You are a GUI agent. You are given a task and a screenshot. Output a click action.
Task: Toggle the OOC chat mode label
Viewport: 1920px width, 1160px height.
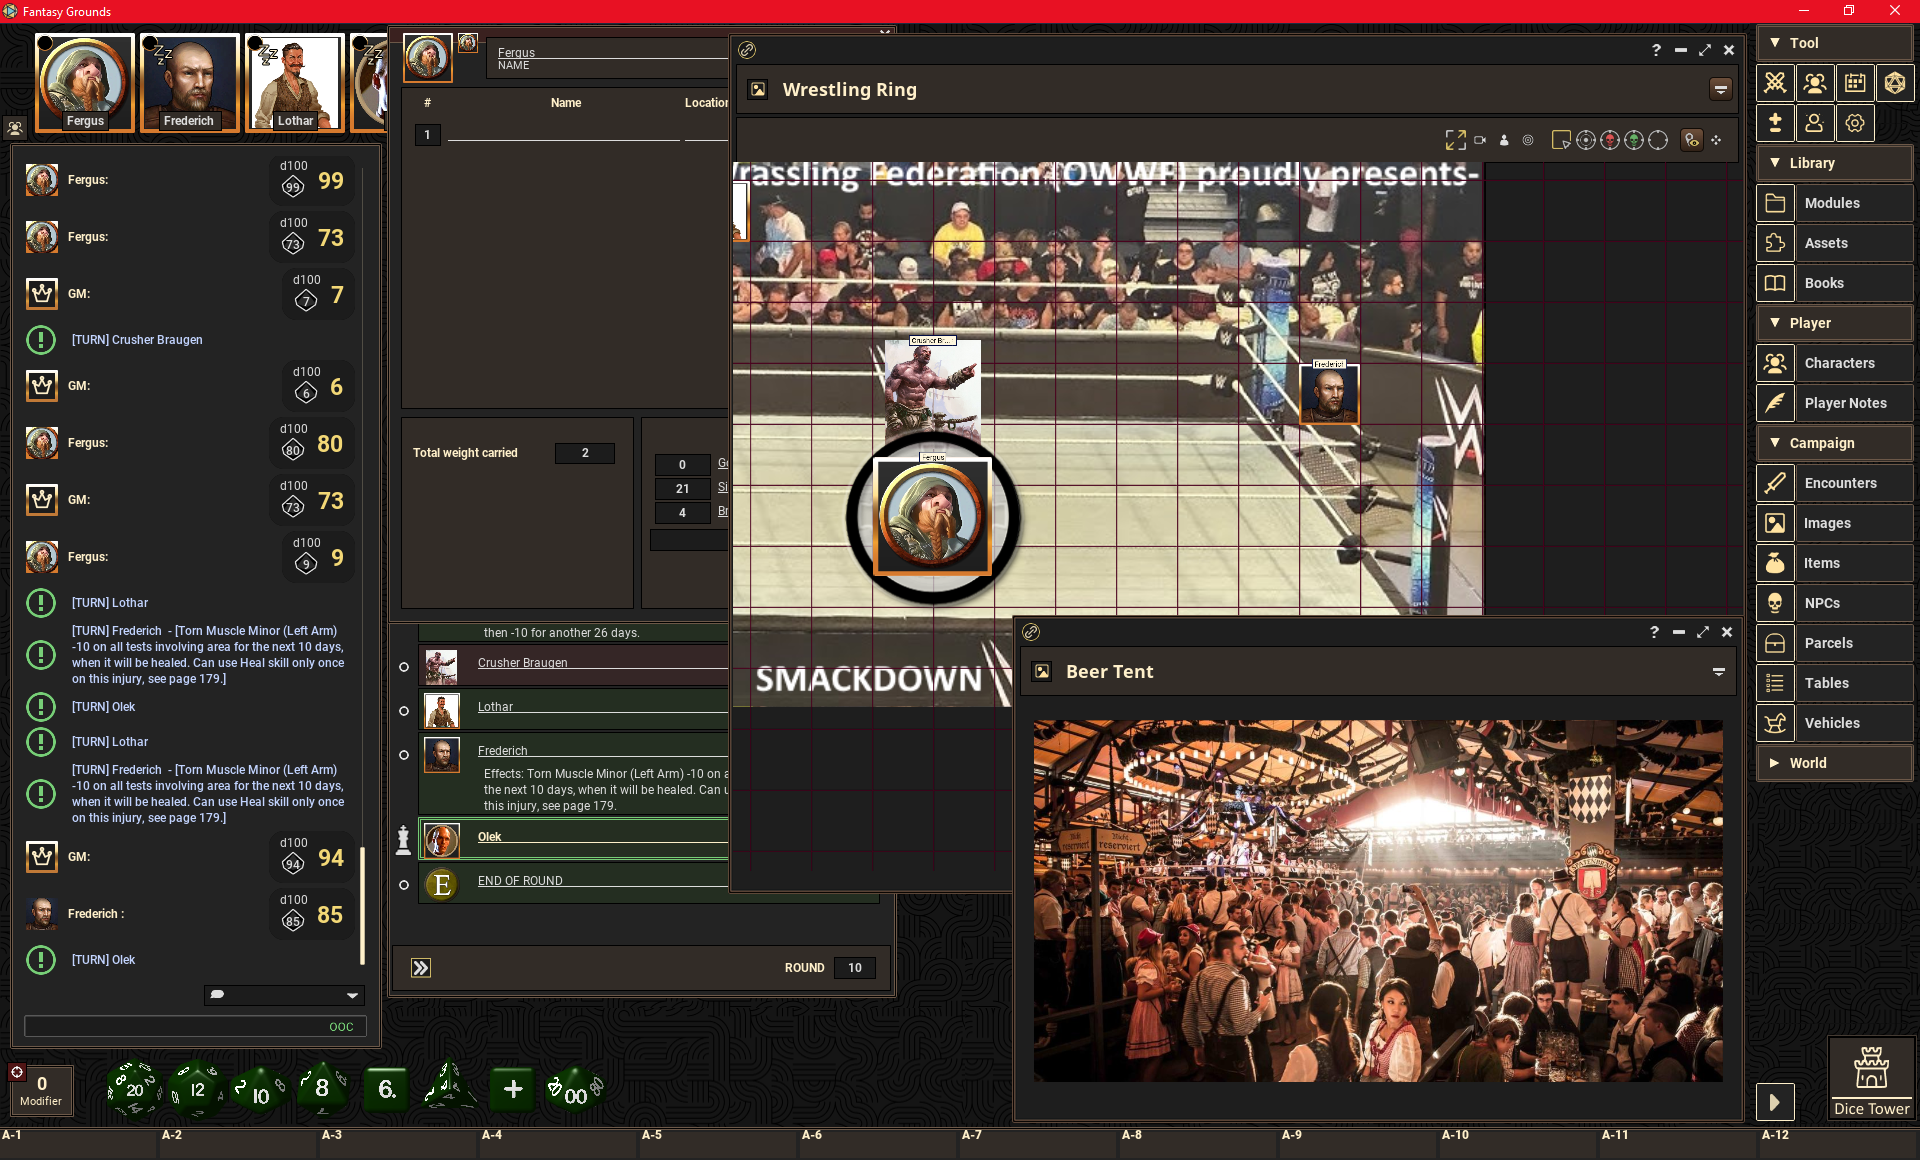(x=341, y=1027)
